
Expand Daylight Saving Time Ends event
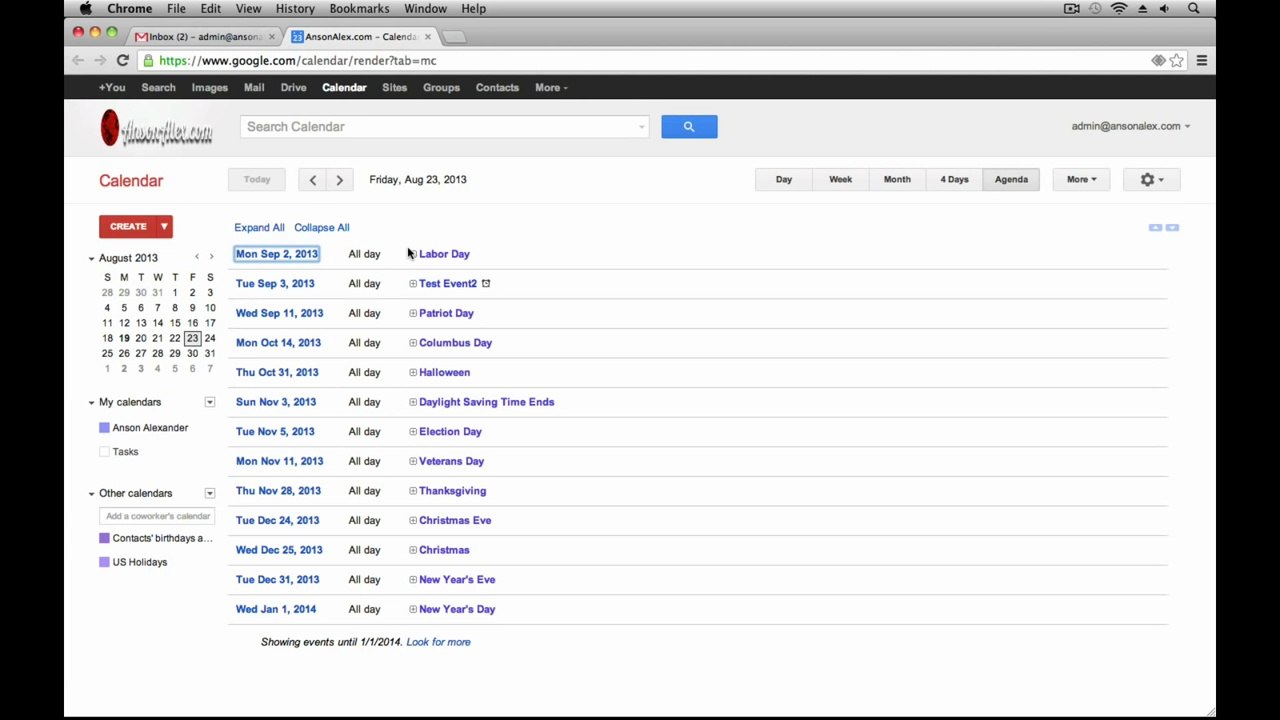(x=413, y=402)
